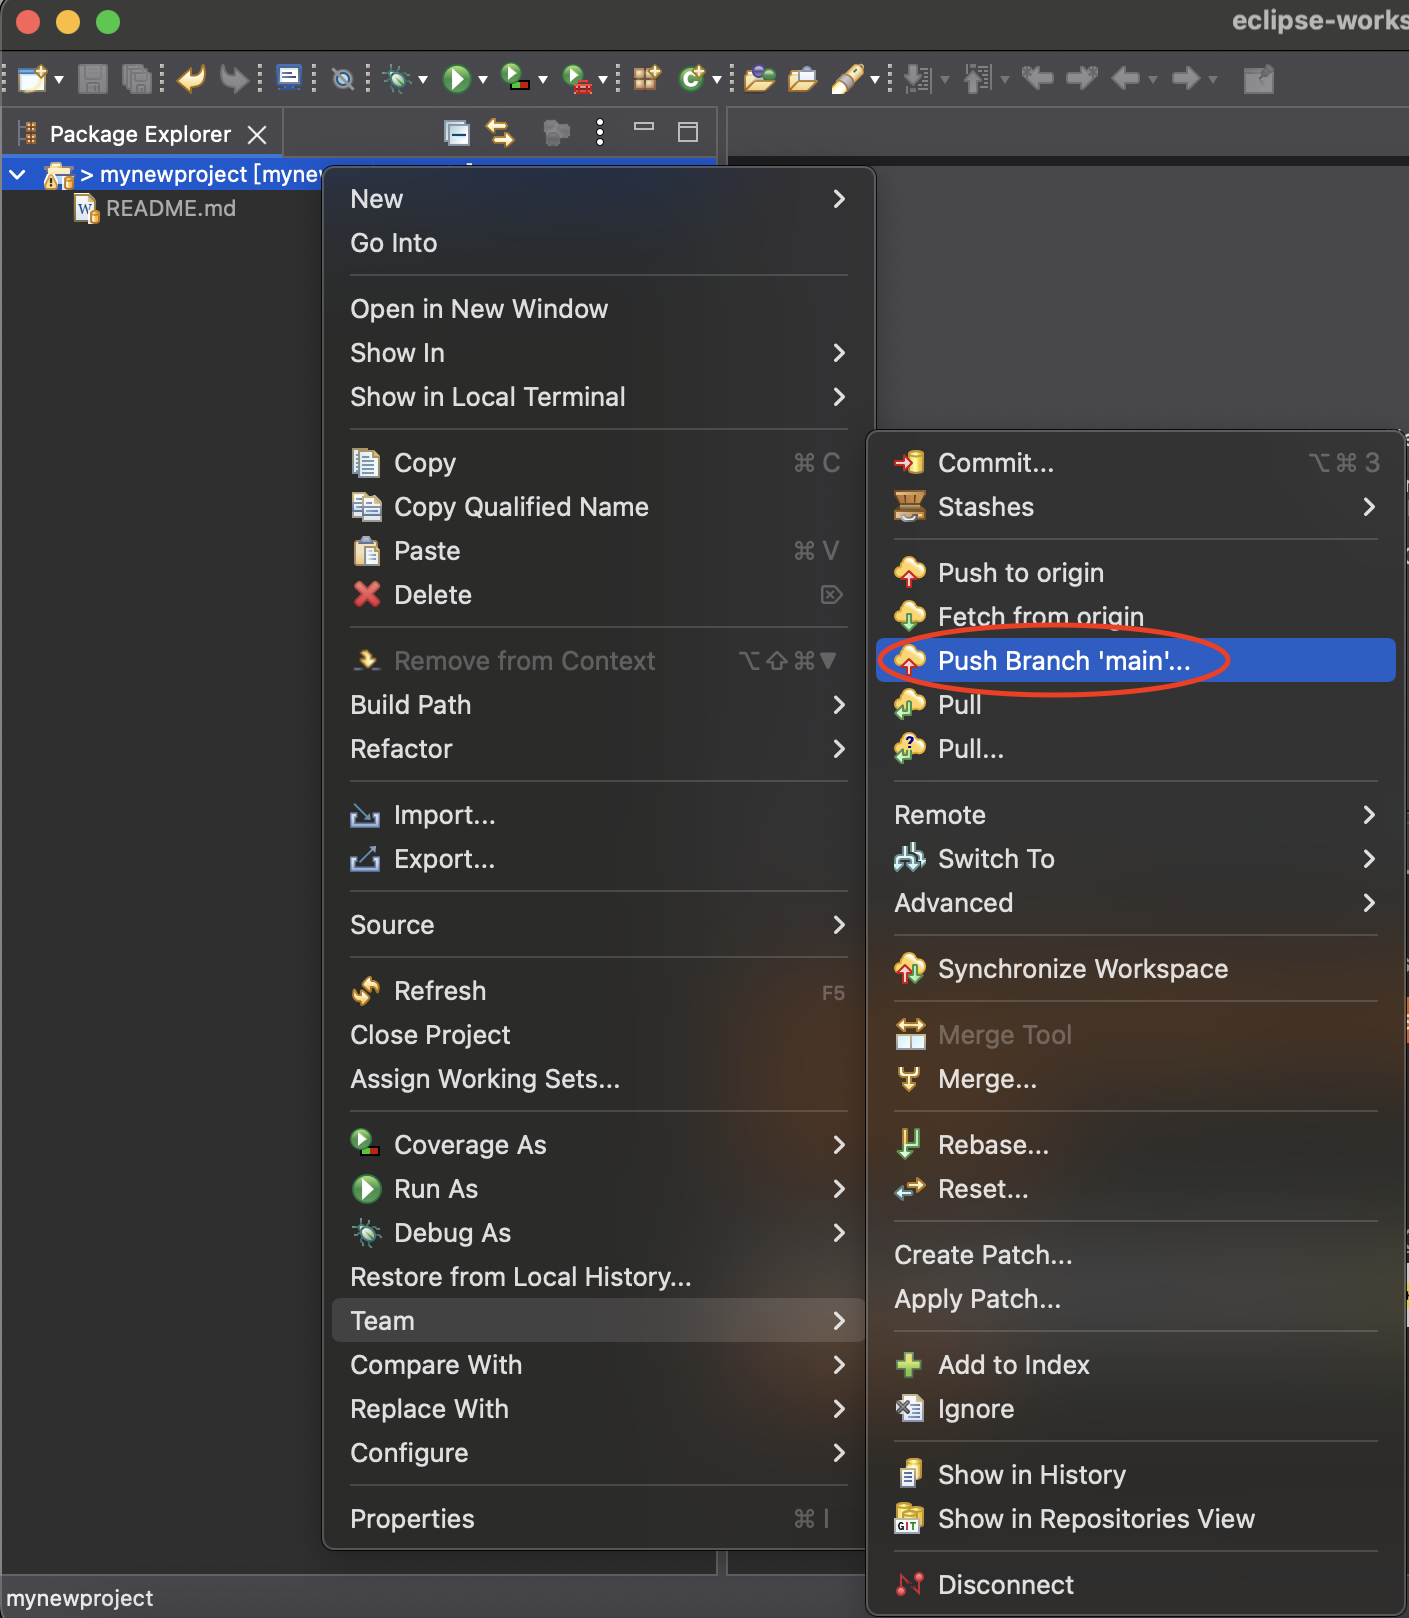The height and width of the screenshot is (1618, 1409).
Task: Click the Open Type folder icon
Action: [x=759, y=79]
